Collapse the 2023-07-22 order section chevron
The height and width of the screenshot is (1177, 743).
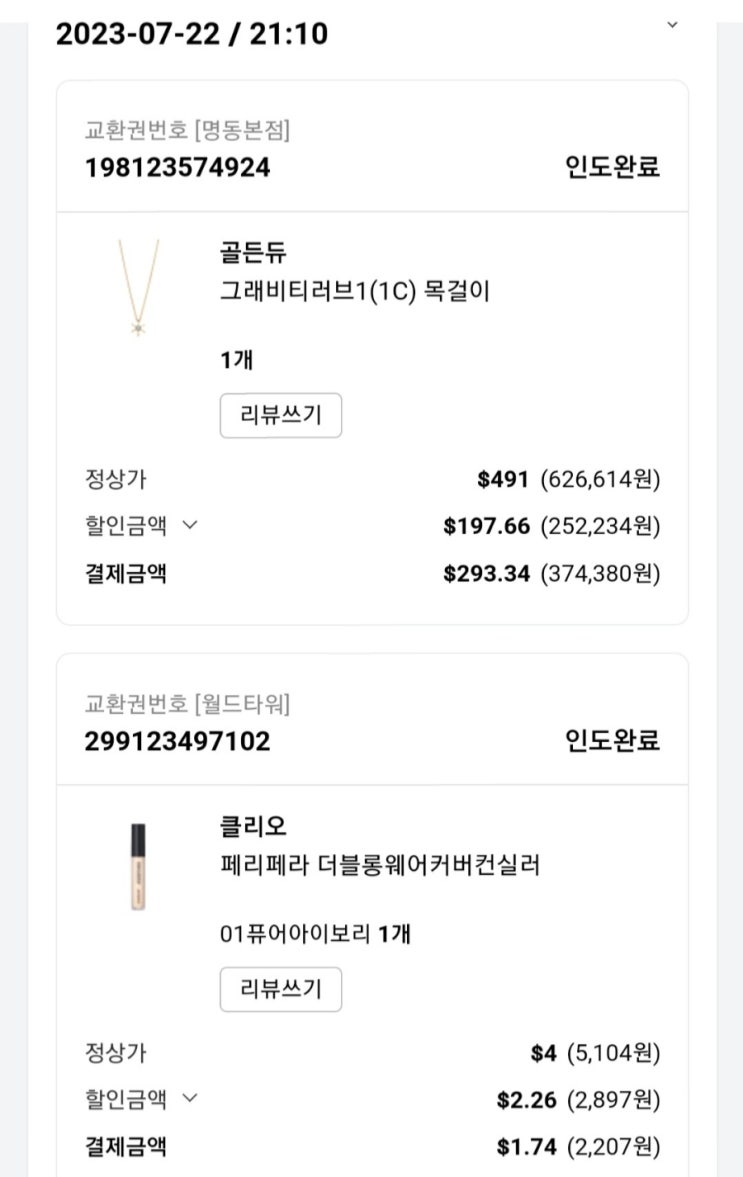click(672, 25)
